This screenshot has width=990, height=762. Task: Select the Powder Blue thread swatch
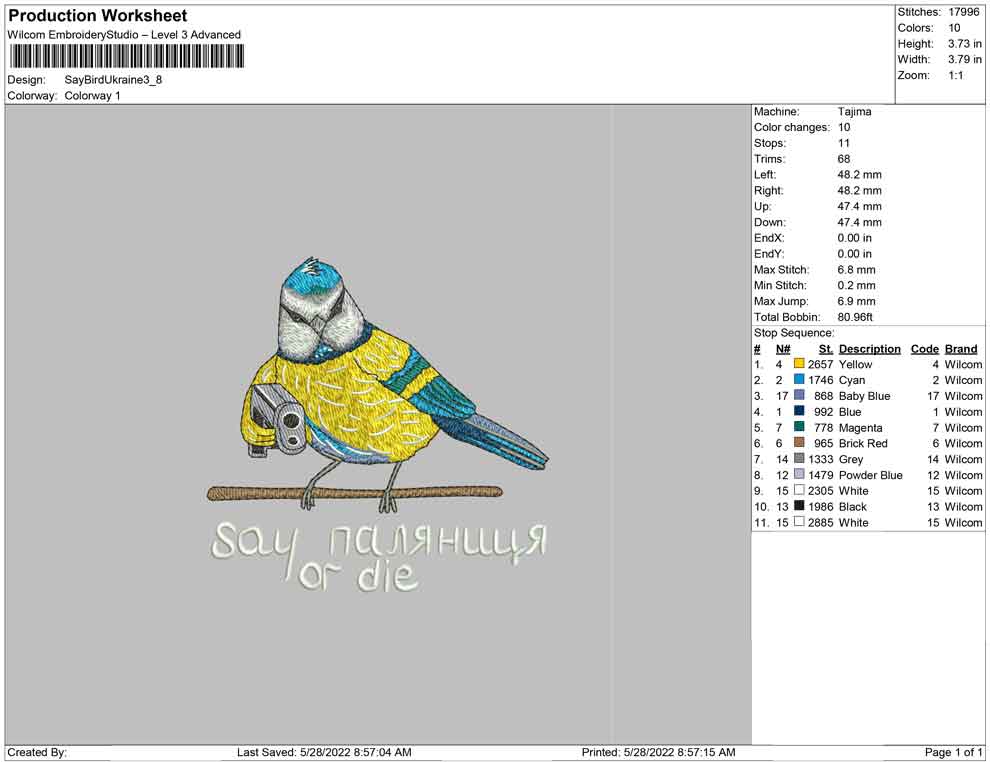pos(799,475)
